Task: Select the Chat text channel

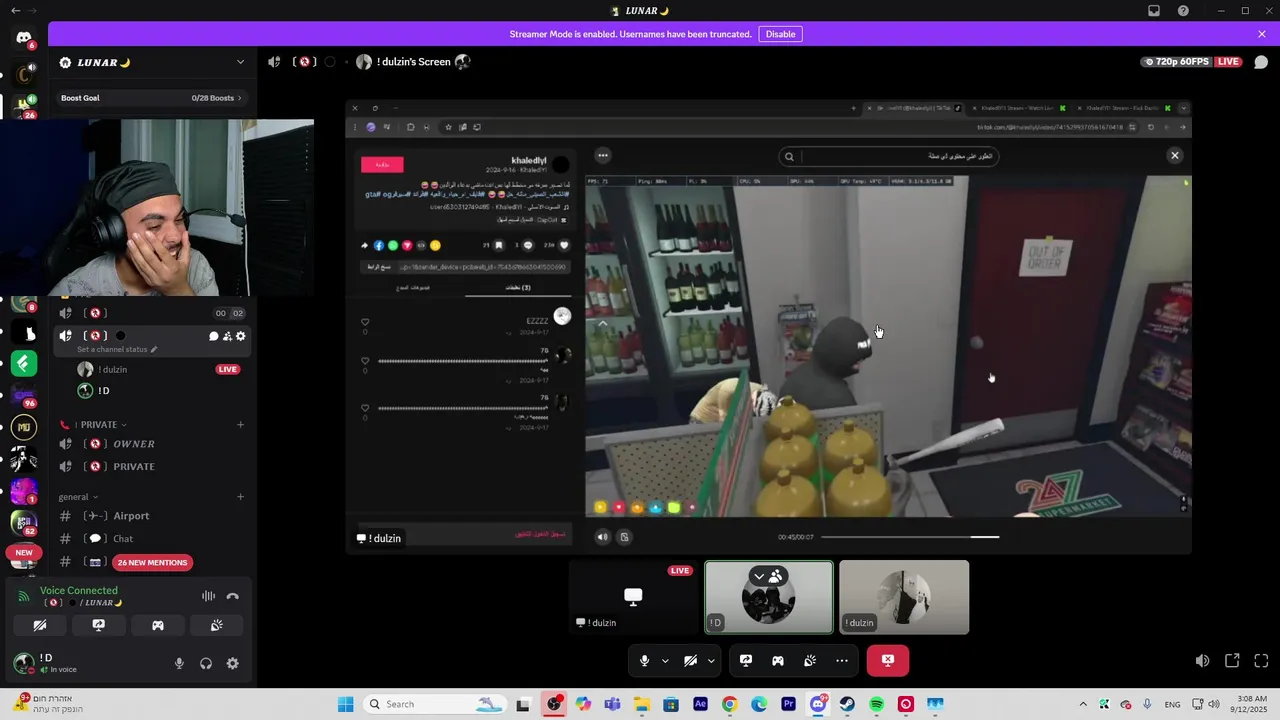Action: point(150,539)
